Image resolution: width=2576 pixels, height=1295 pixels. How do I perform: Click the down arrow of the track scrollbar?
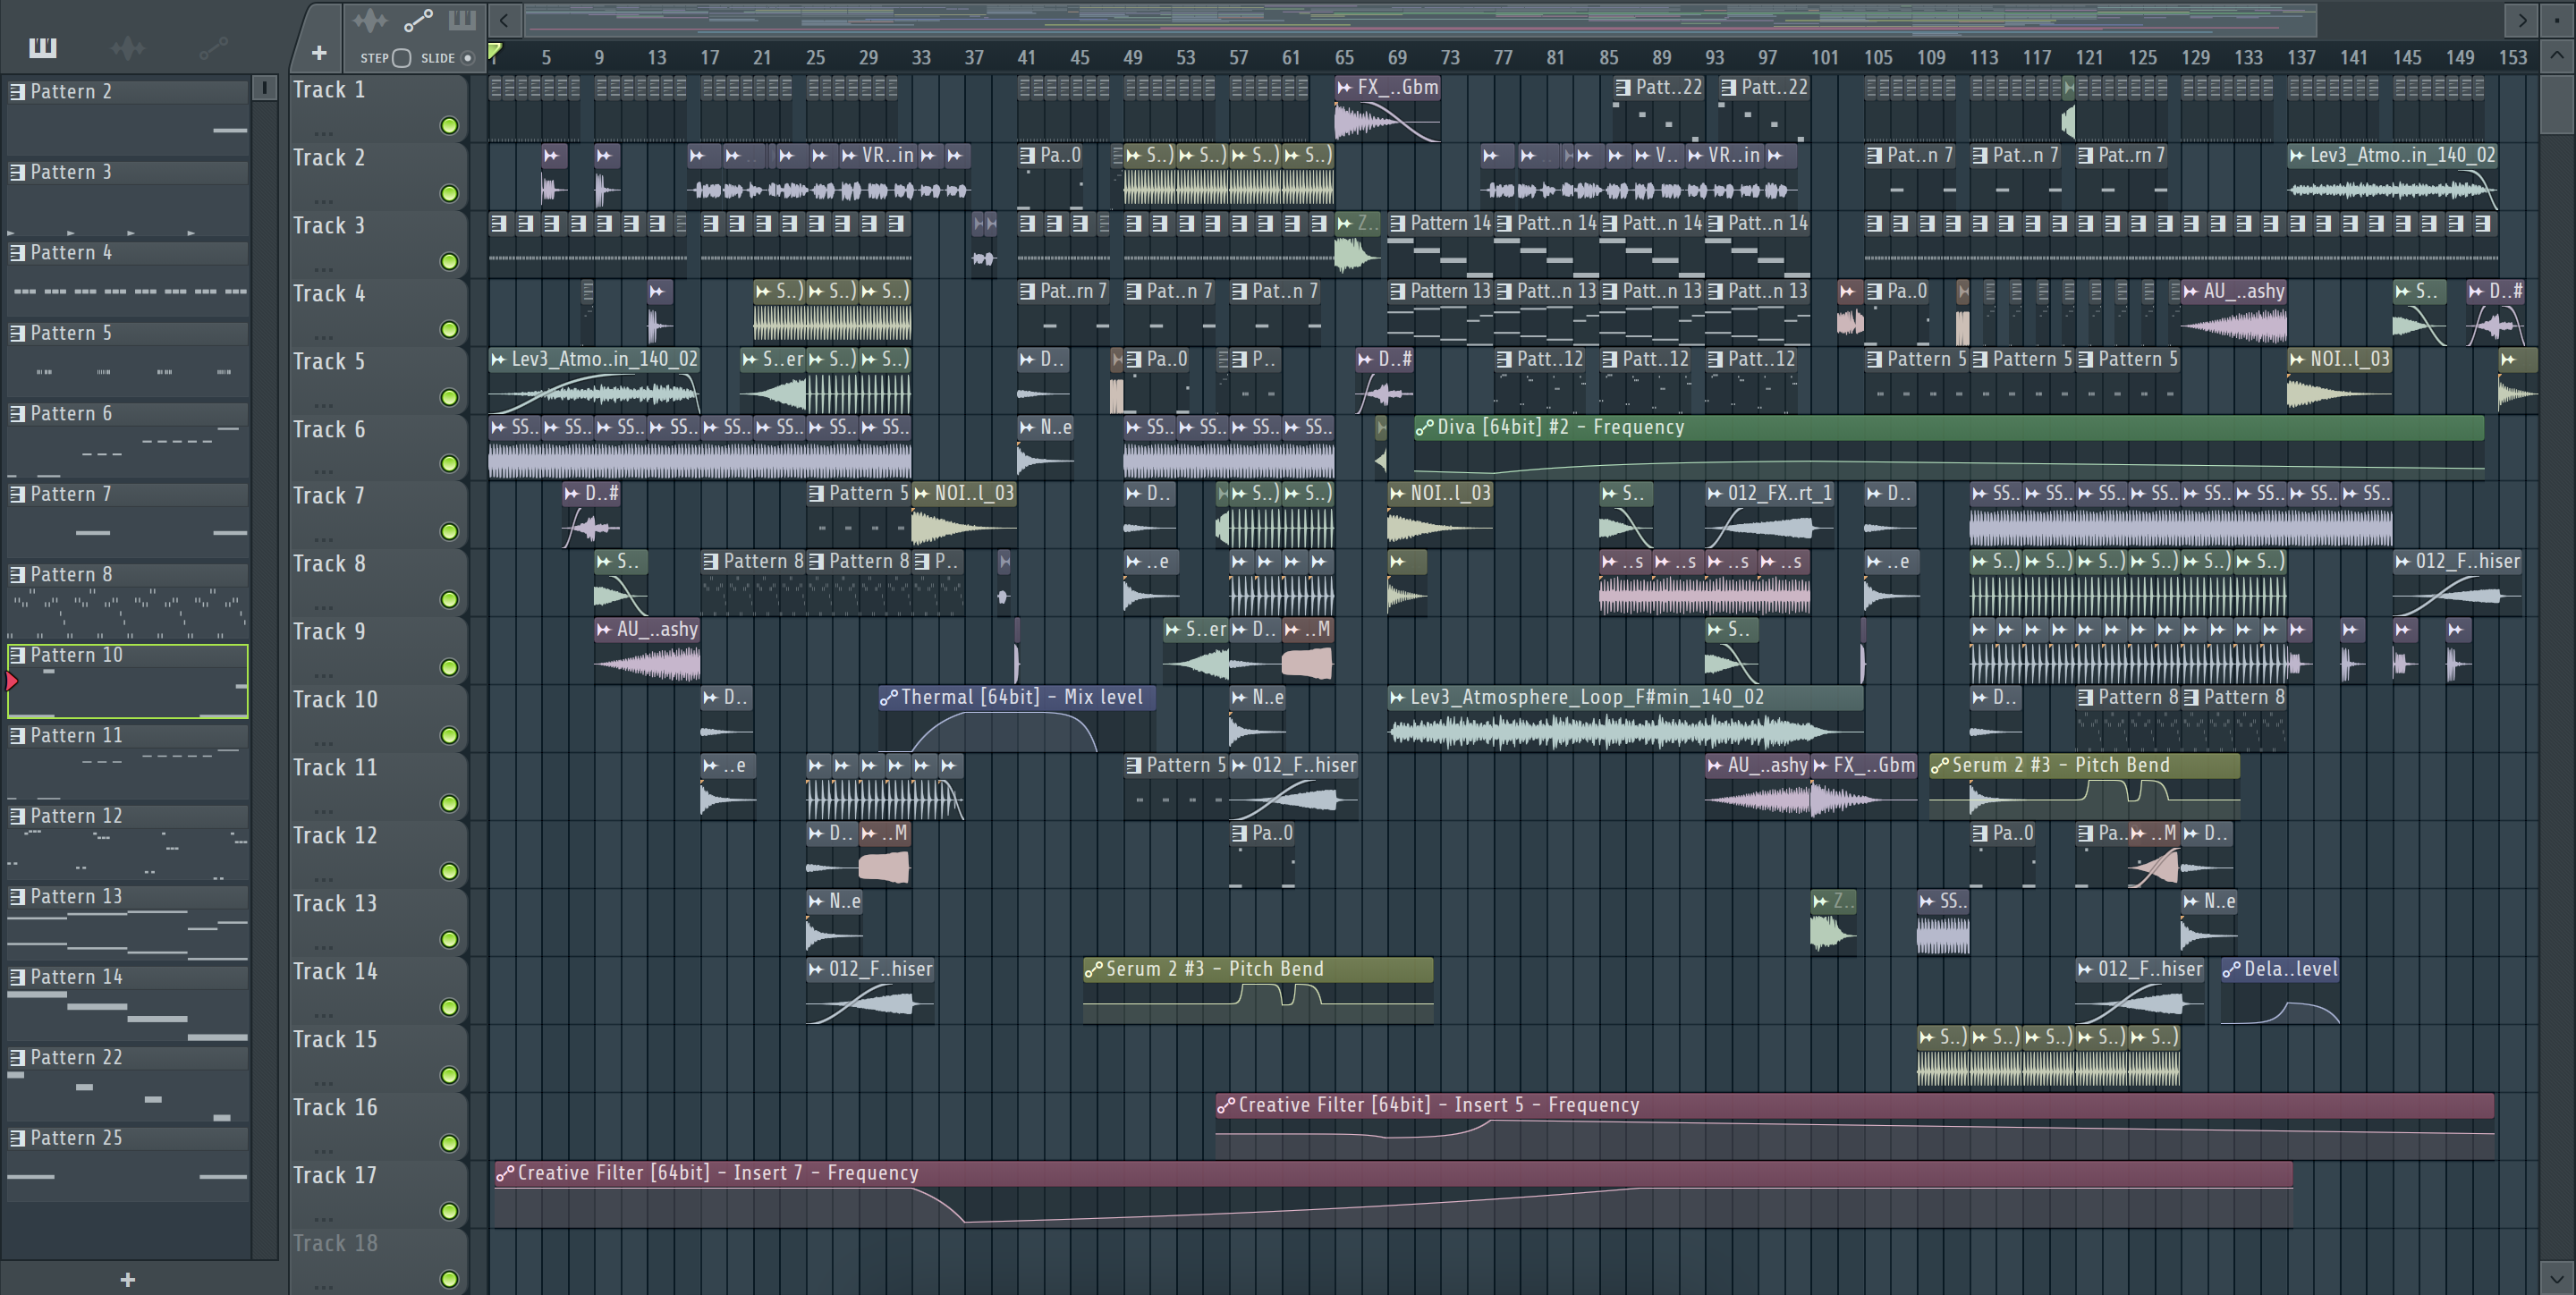coord(2557,1277)
